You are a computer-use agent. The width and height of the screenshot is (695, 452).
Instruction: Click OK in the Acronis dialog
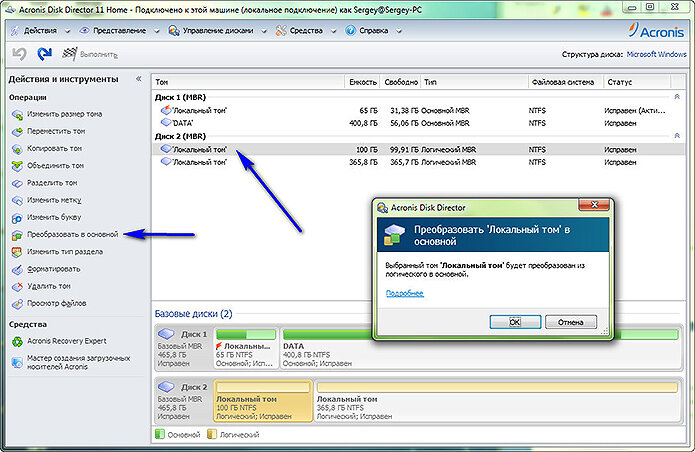click(515, 322)
